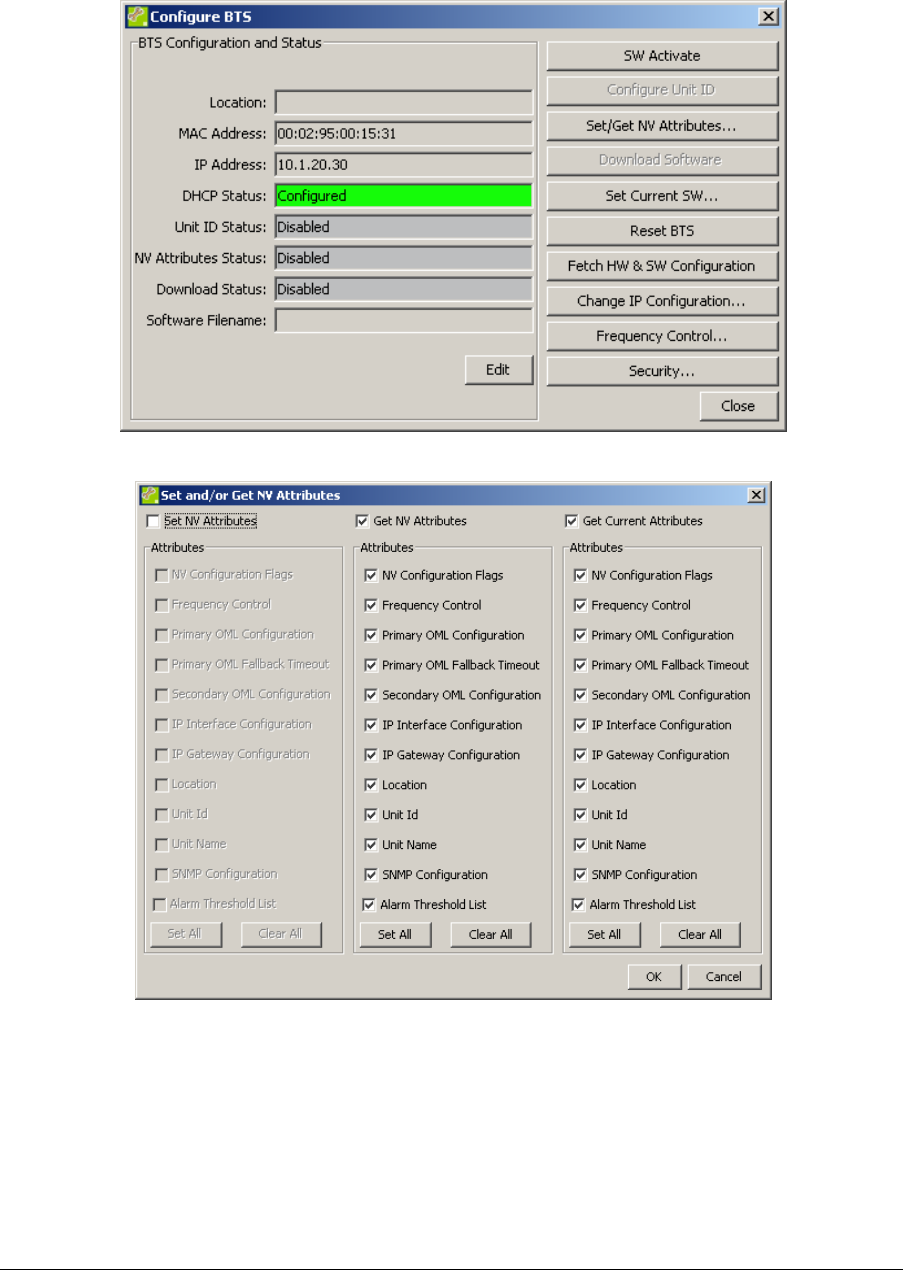Click the Software Filename field
The image size is (903, 1270).
coord(404,320)
